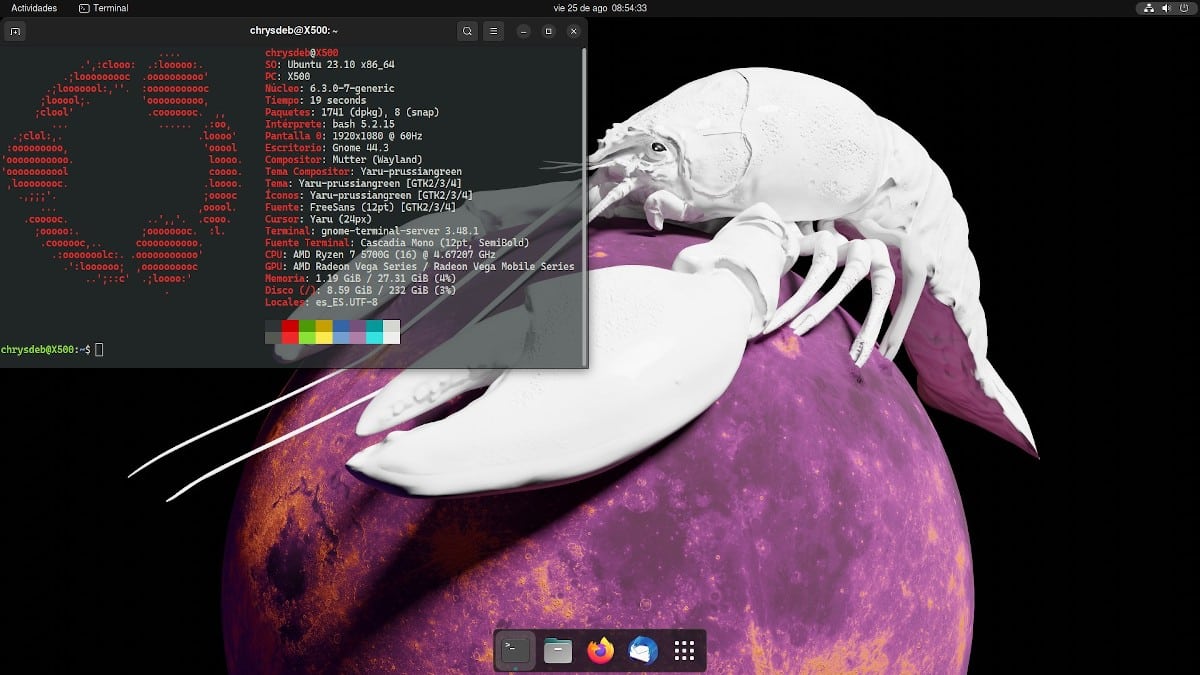Open Thunderbird mail from the dock
This screenshot has height=675, width=1200.
pyautogui.click(x=642, y=651)
